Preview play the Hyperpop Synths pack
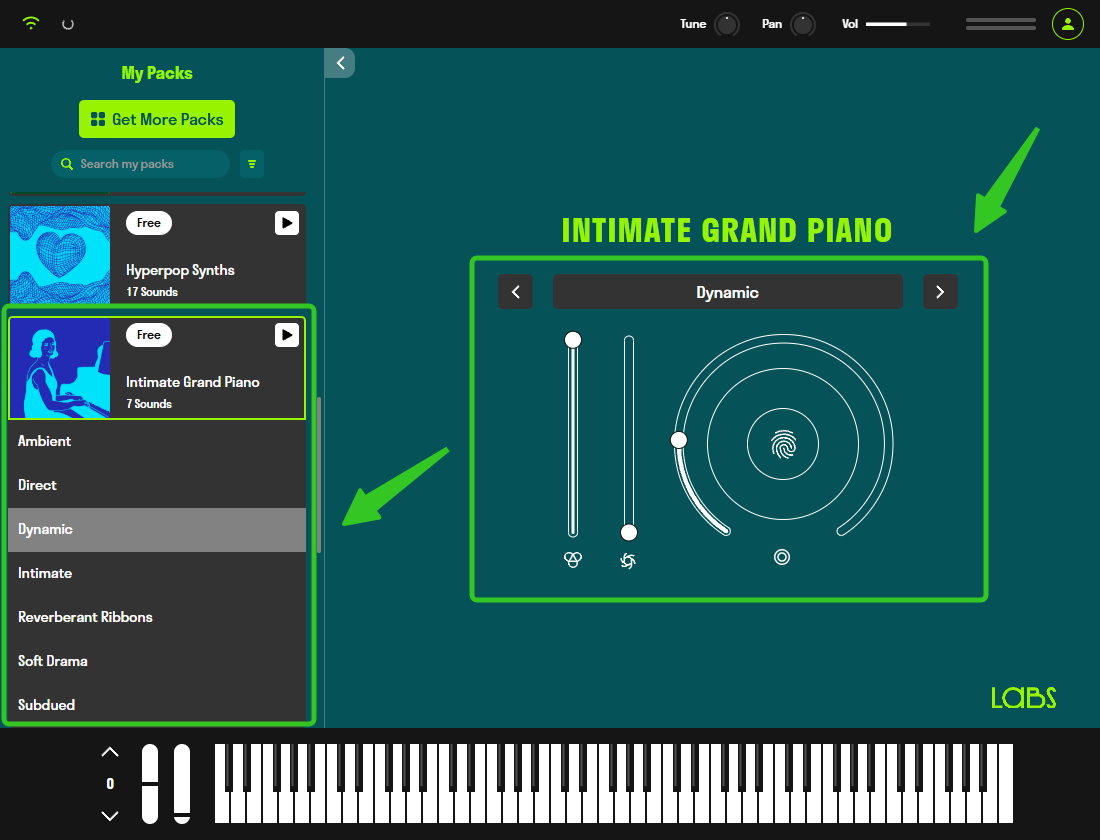1100x840 pixels. tap(286, 223)
